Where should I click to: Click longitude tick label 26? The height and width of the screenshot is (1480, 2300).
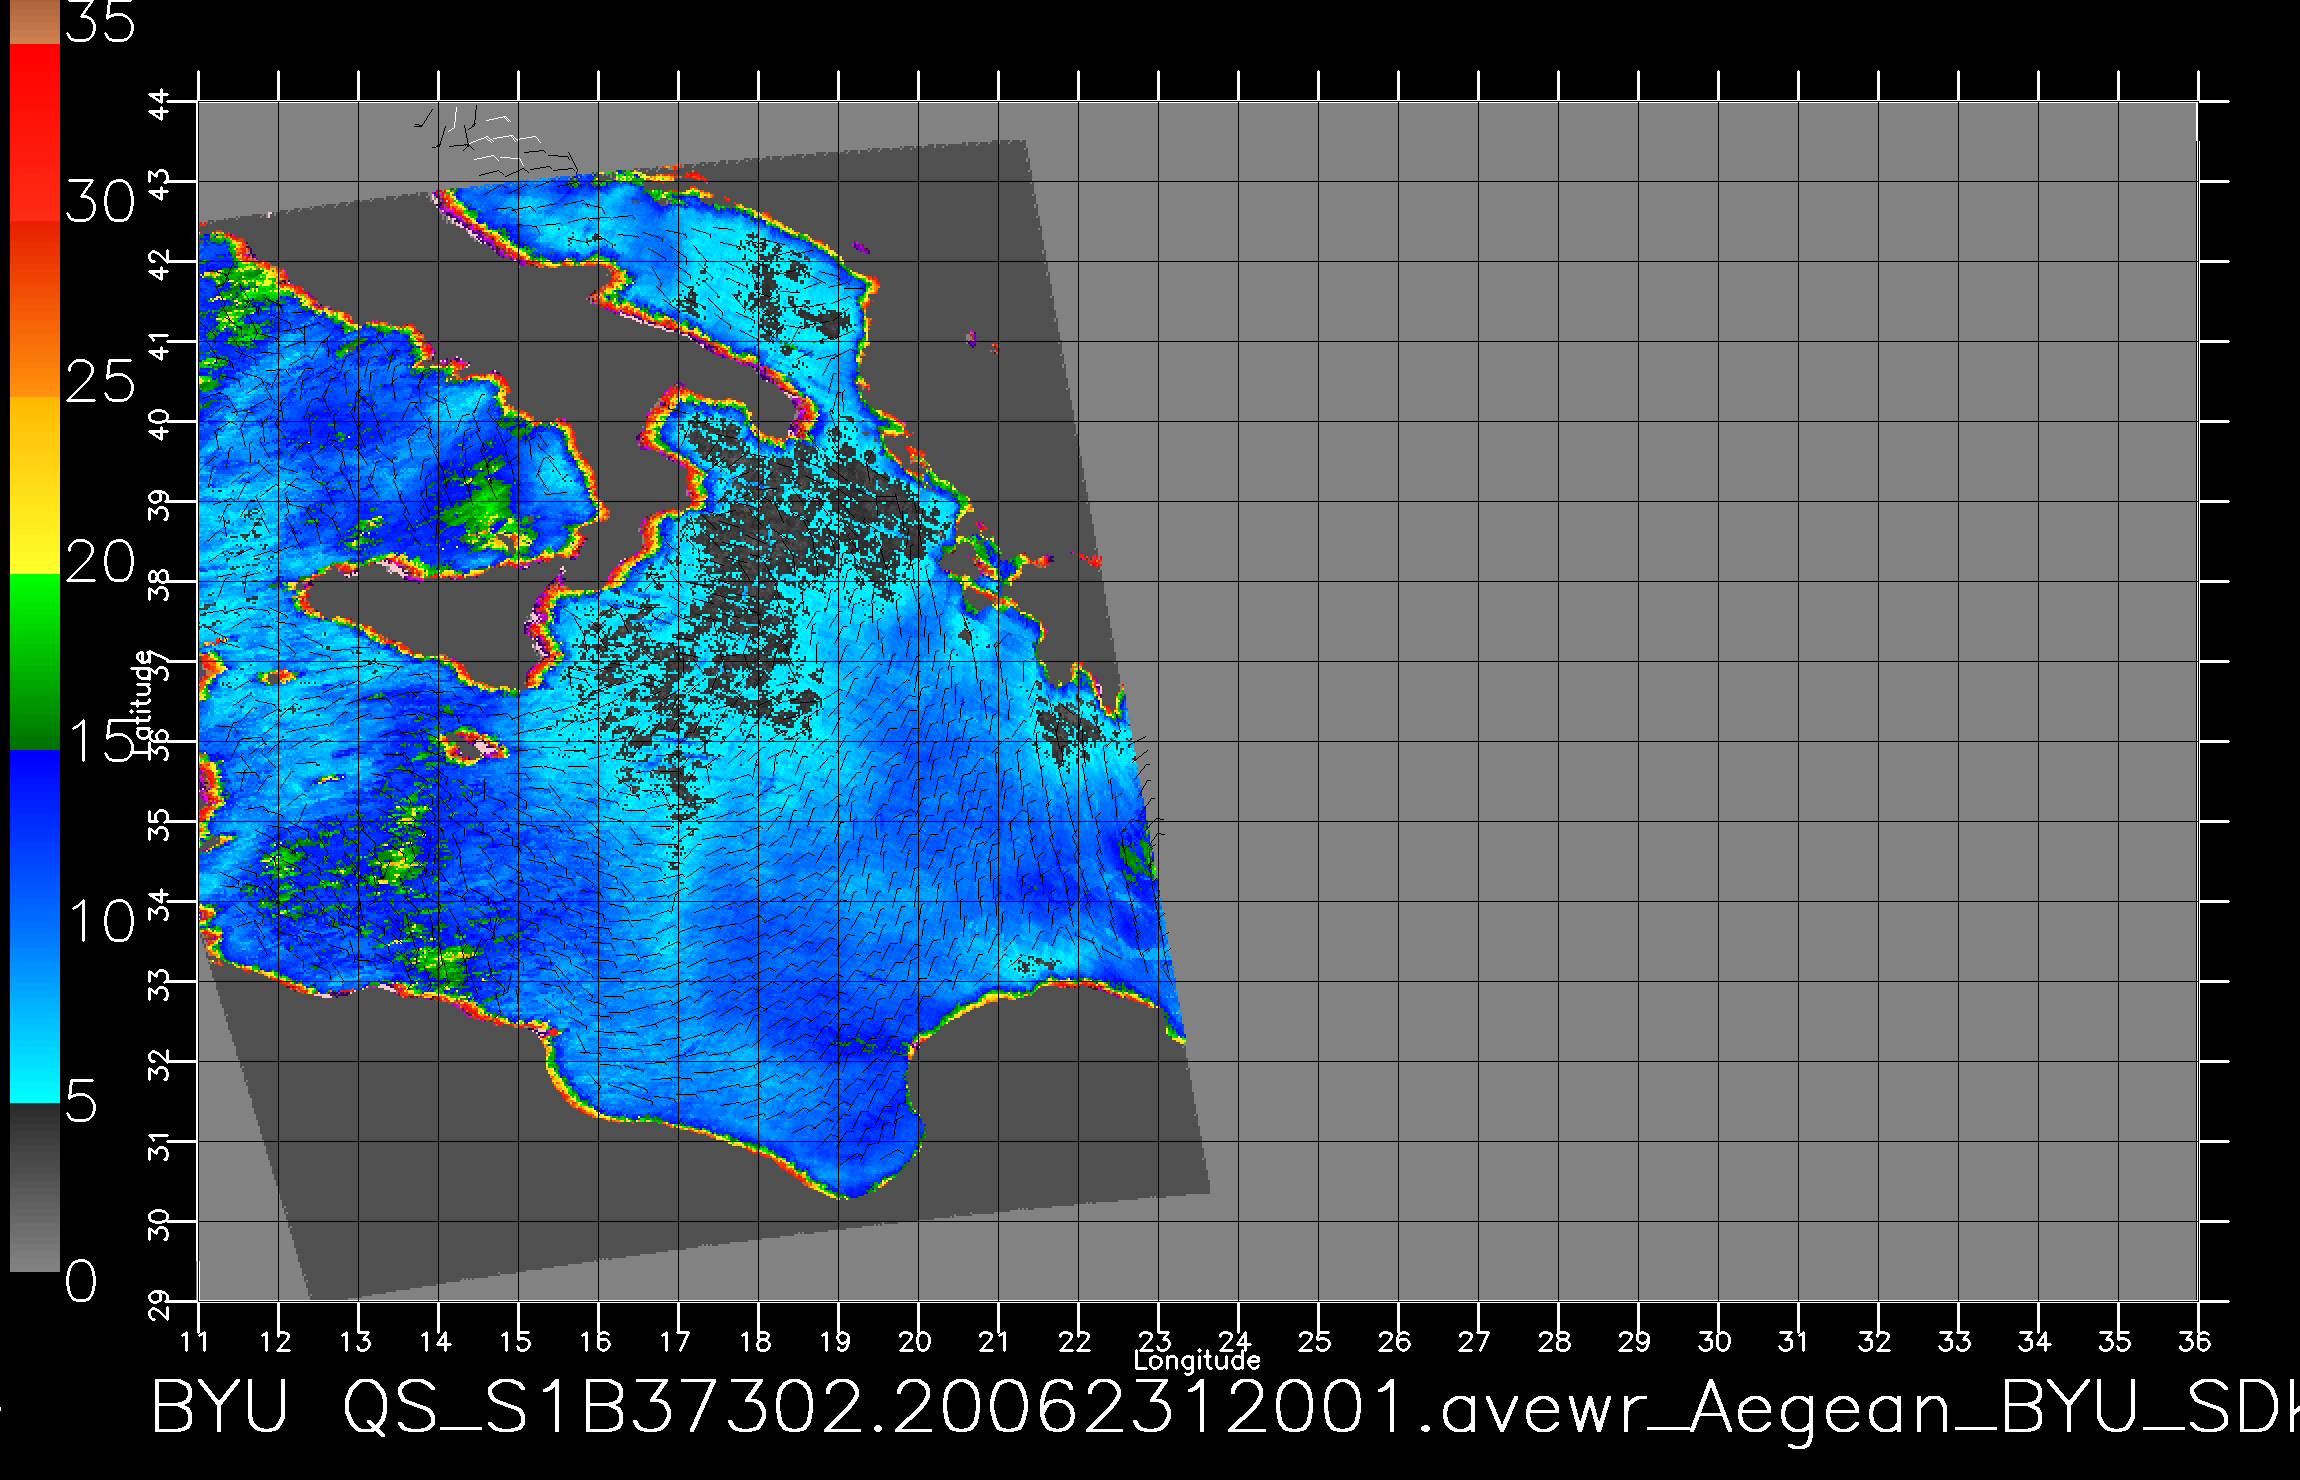tap(1395, 1340)
